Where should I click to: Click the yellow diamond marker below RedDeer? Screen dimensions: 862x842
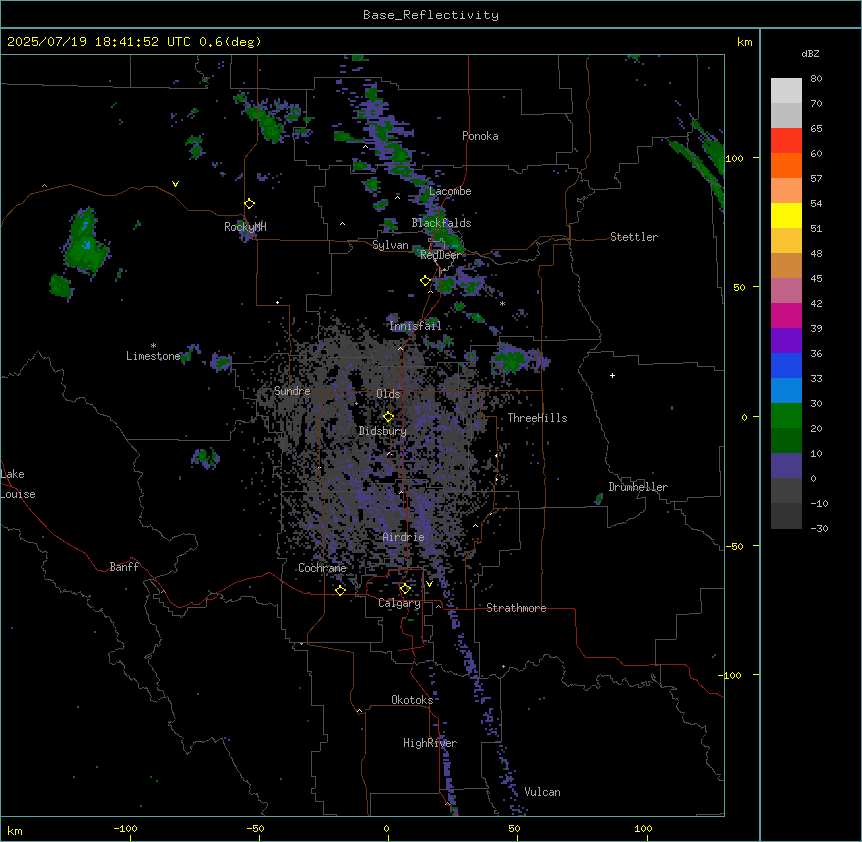pyautogui.click(x=426, y=281)
